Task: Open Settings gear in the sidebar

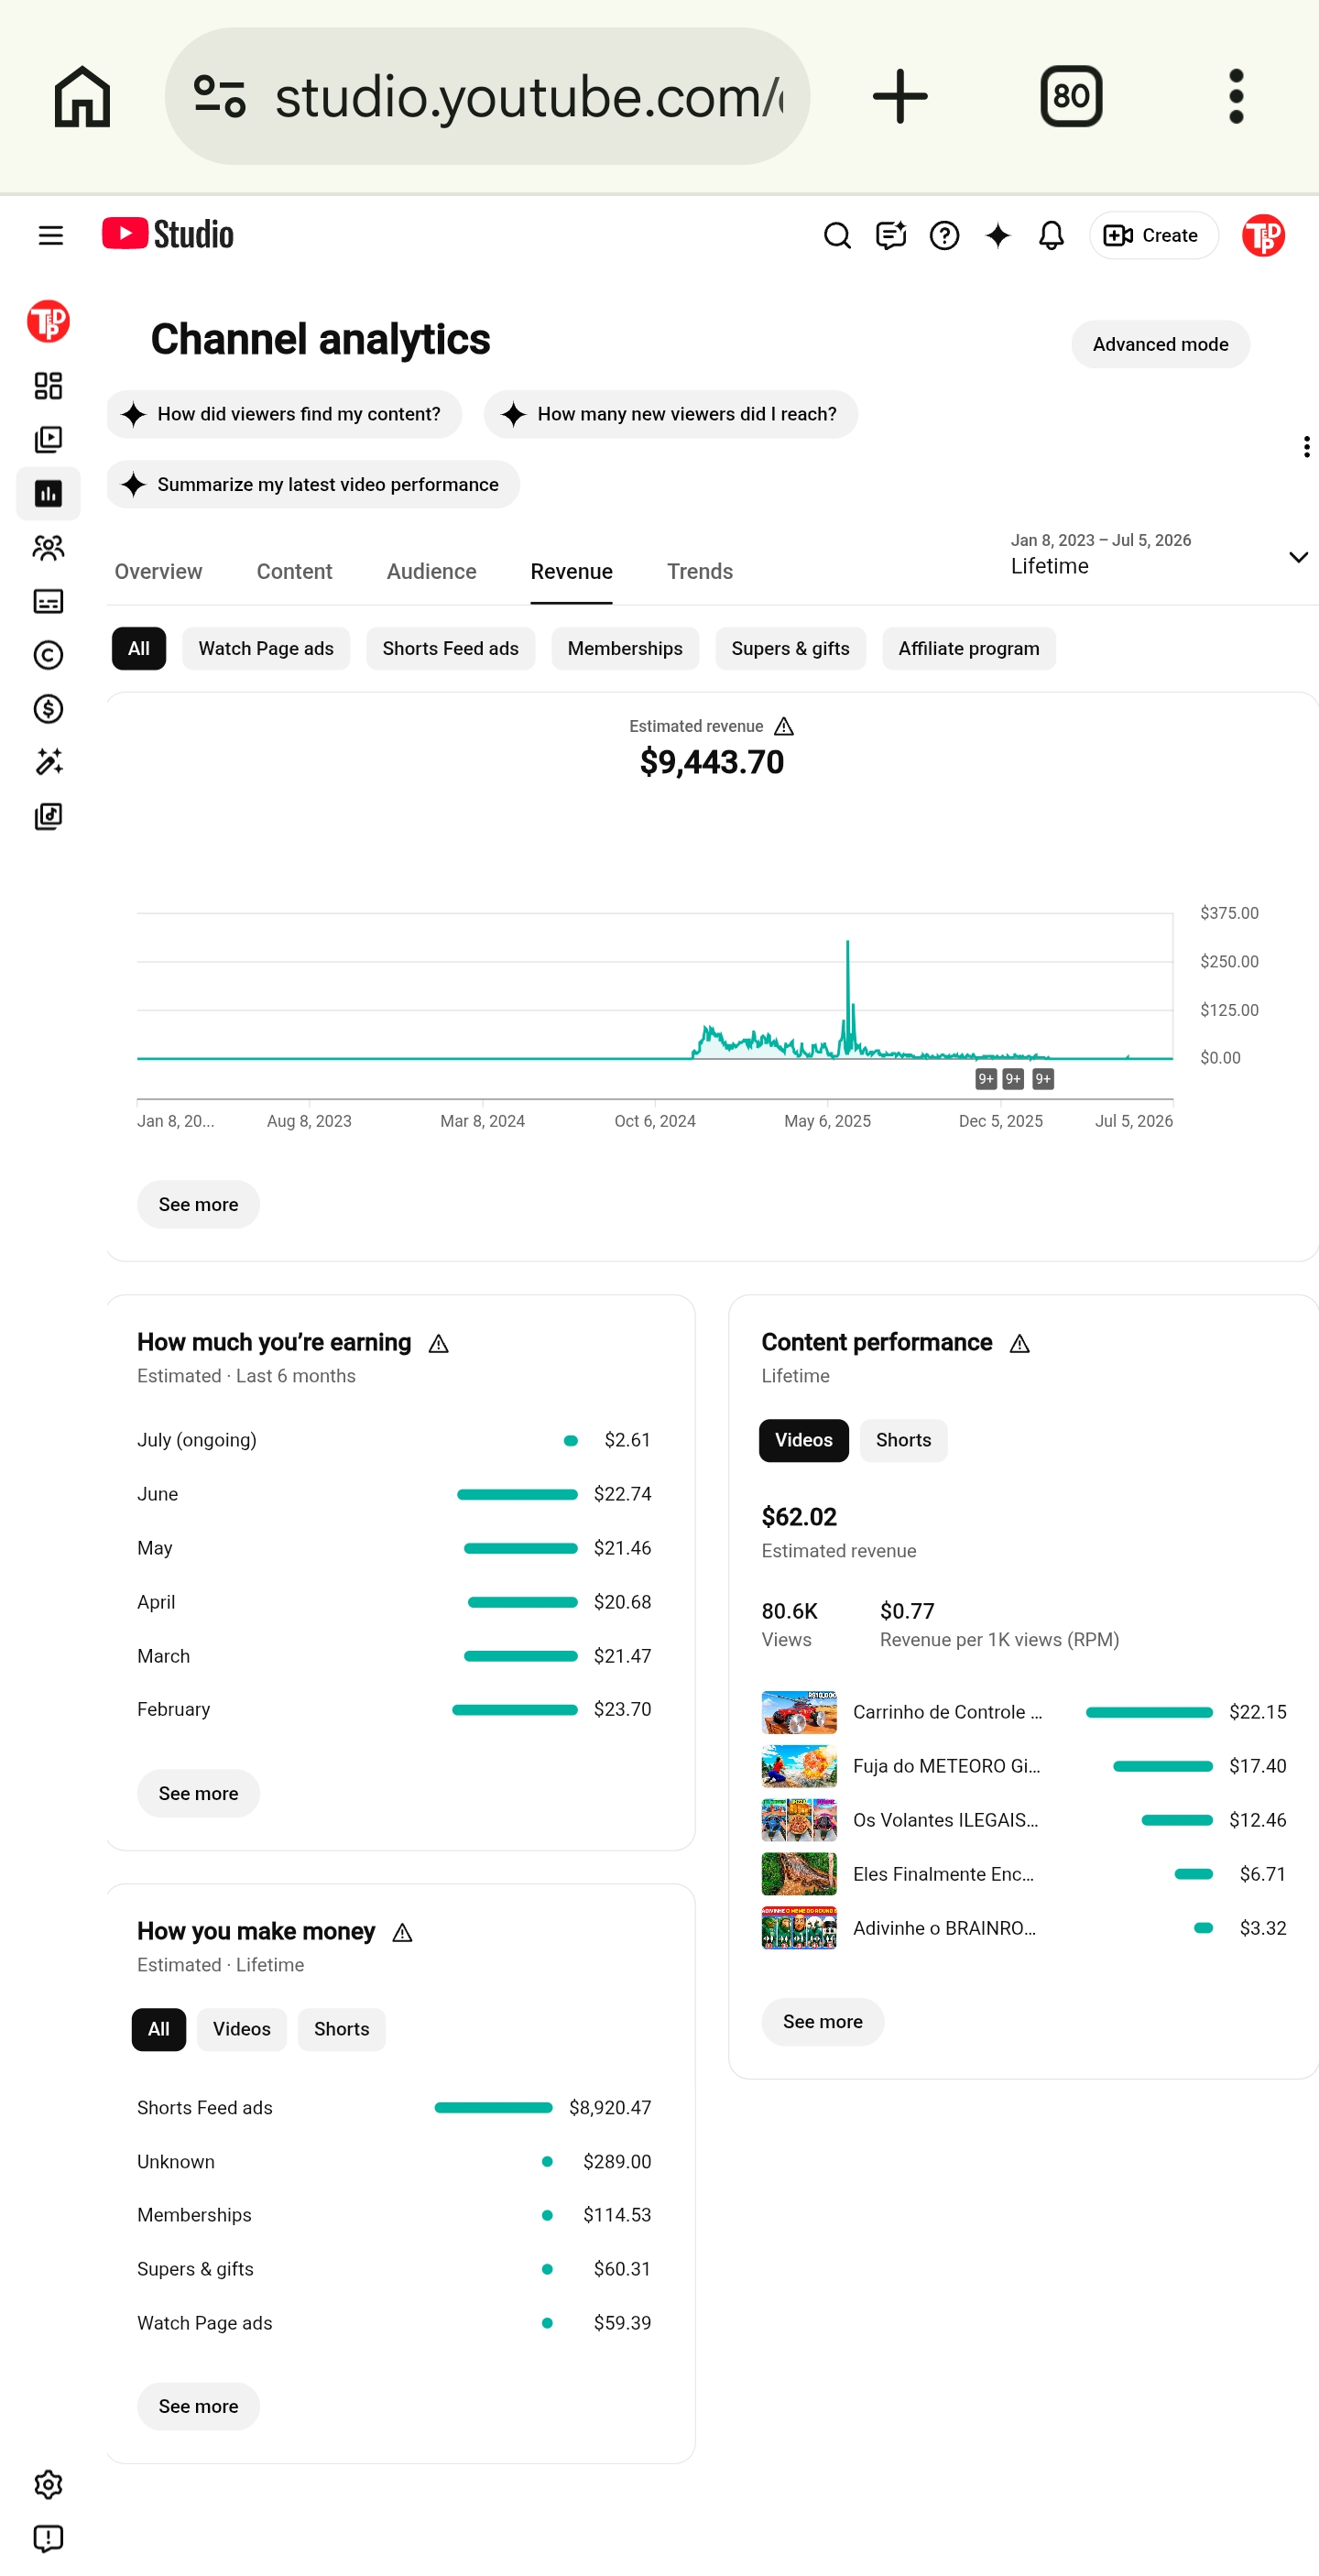Action: point(48,2484)
